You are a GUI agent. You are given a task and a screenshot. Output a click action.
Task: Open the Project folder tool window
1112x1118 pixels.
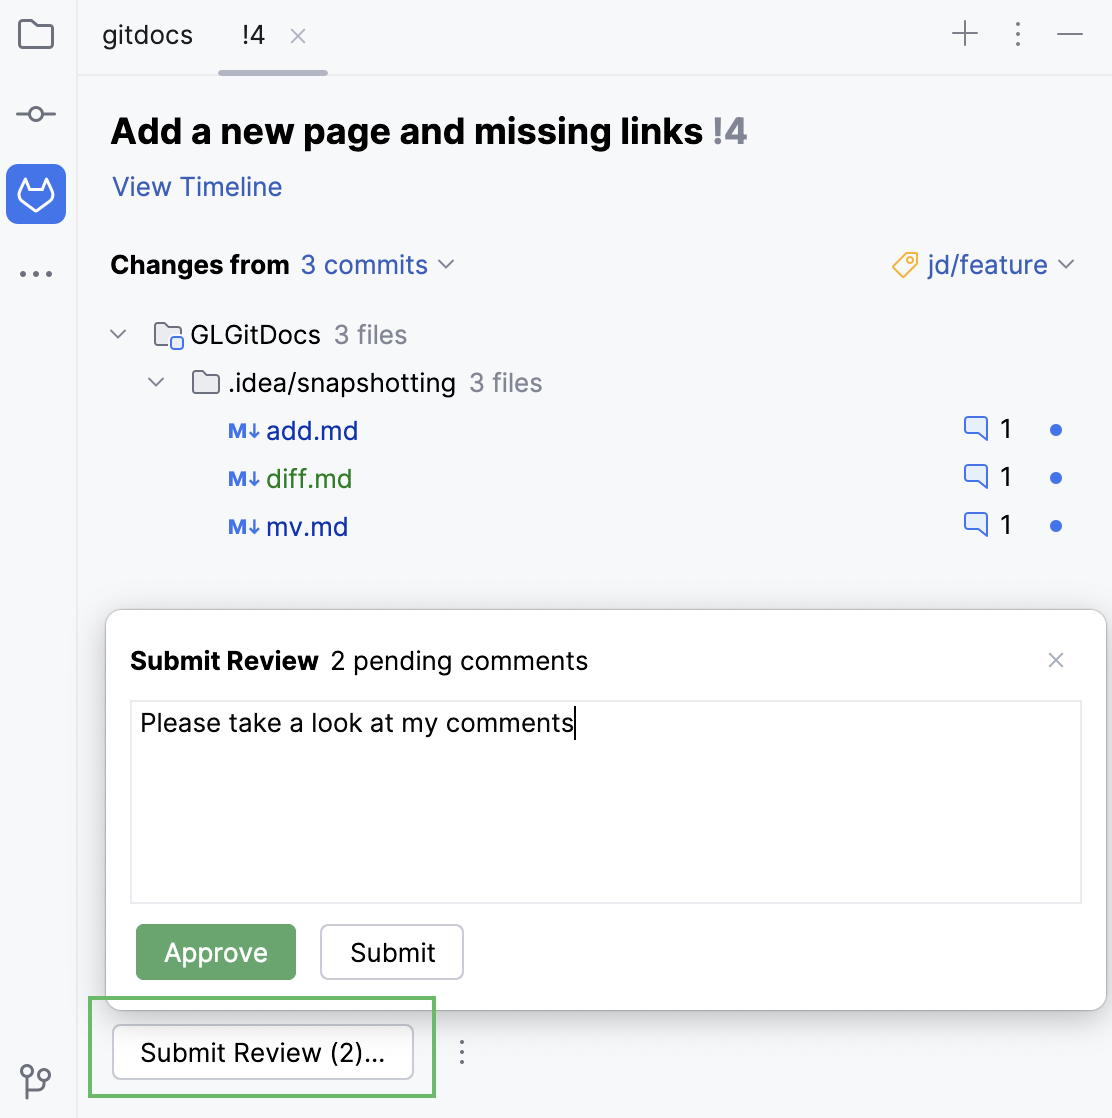click(x=36, y=34)
